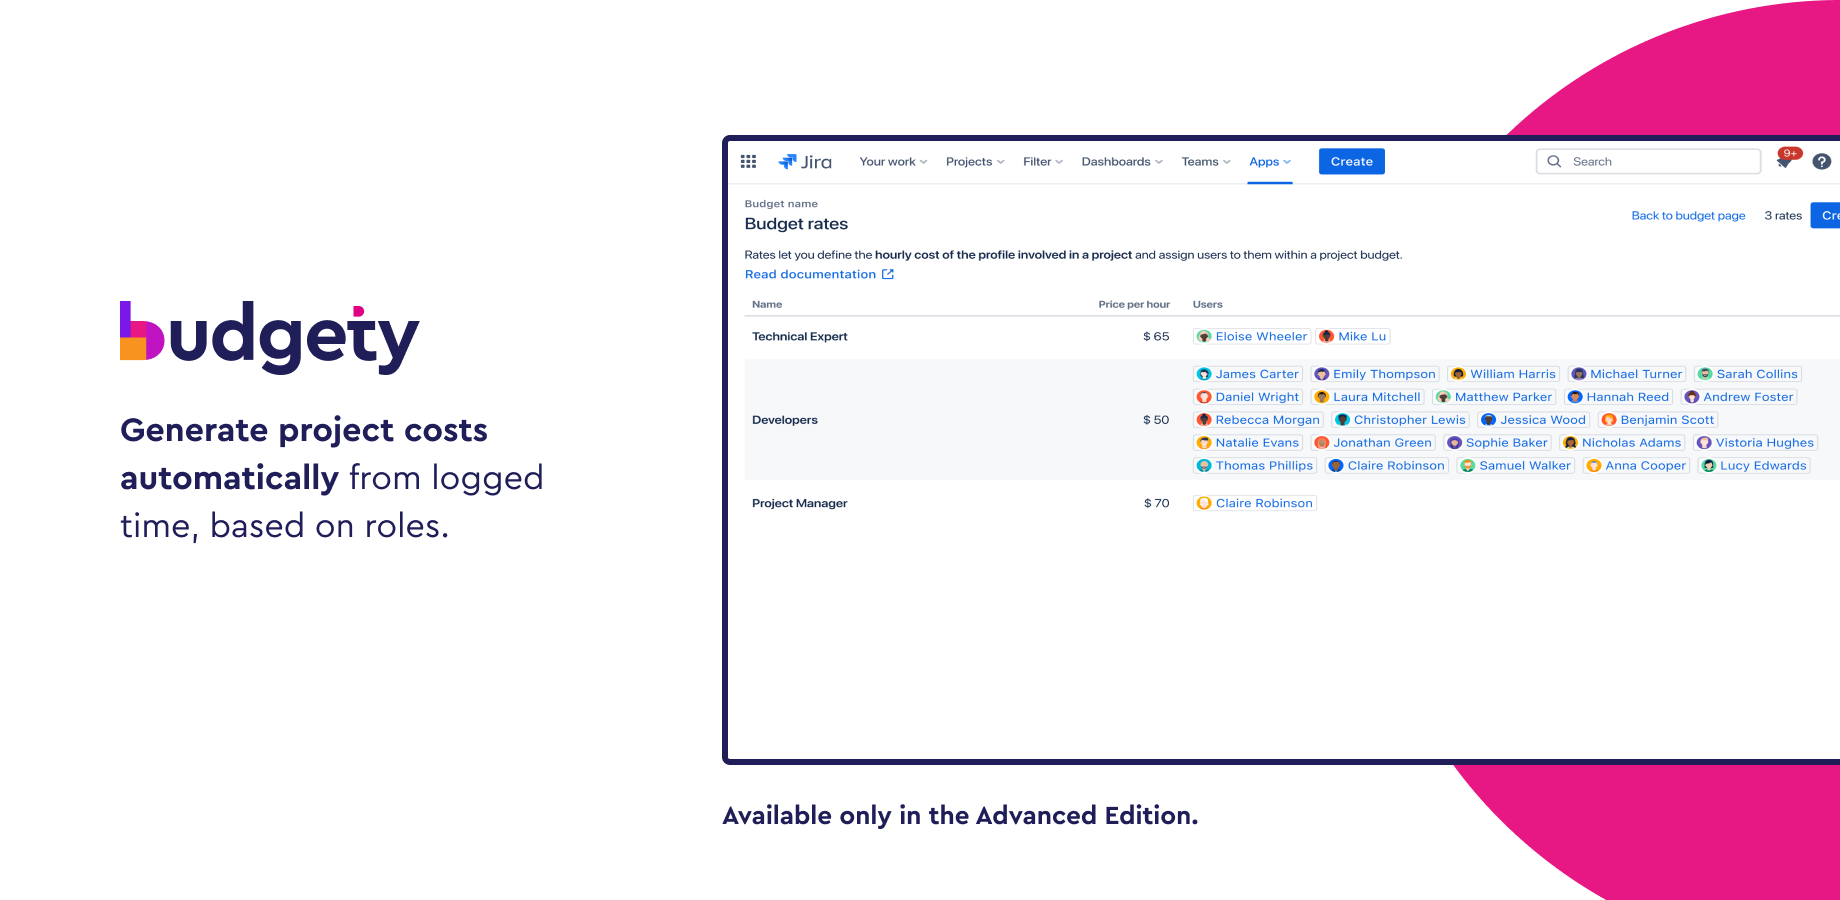Click Mike Lu's avatar icon
Viewport: 1840px width, 900px height.
tap(1326, 337)
